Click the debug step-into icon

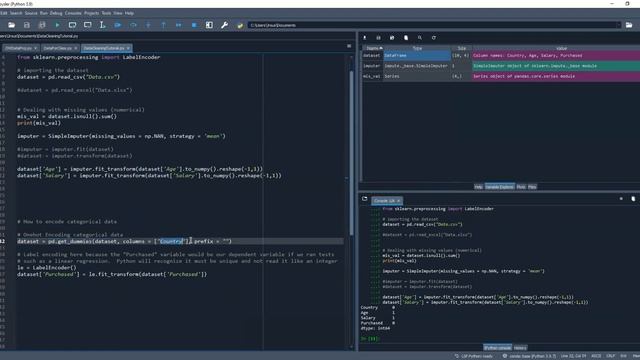click(x=148, y=25)
